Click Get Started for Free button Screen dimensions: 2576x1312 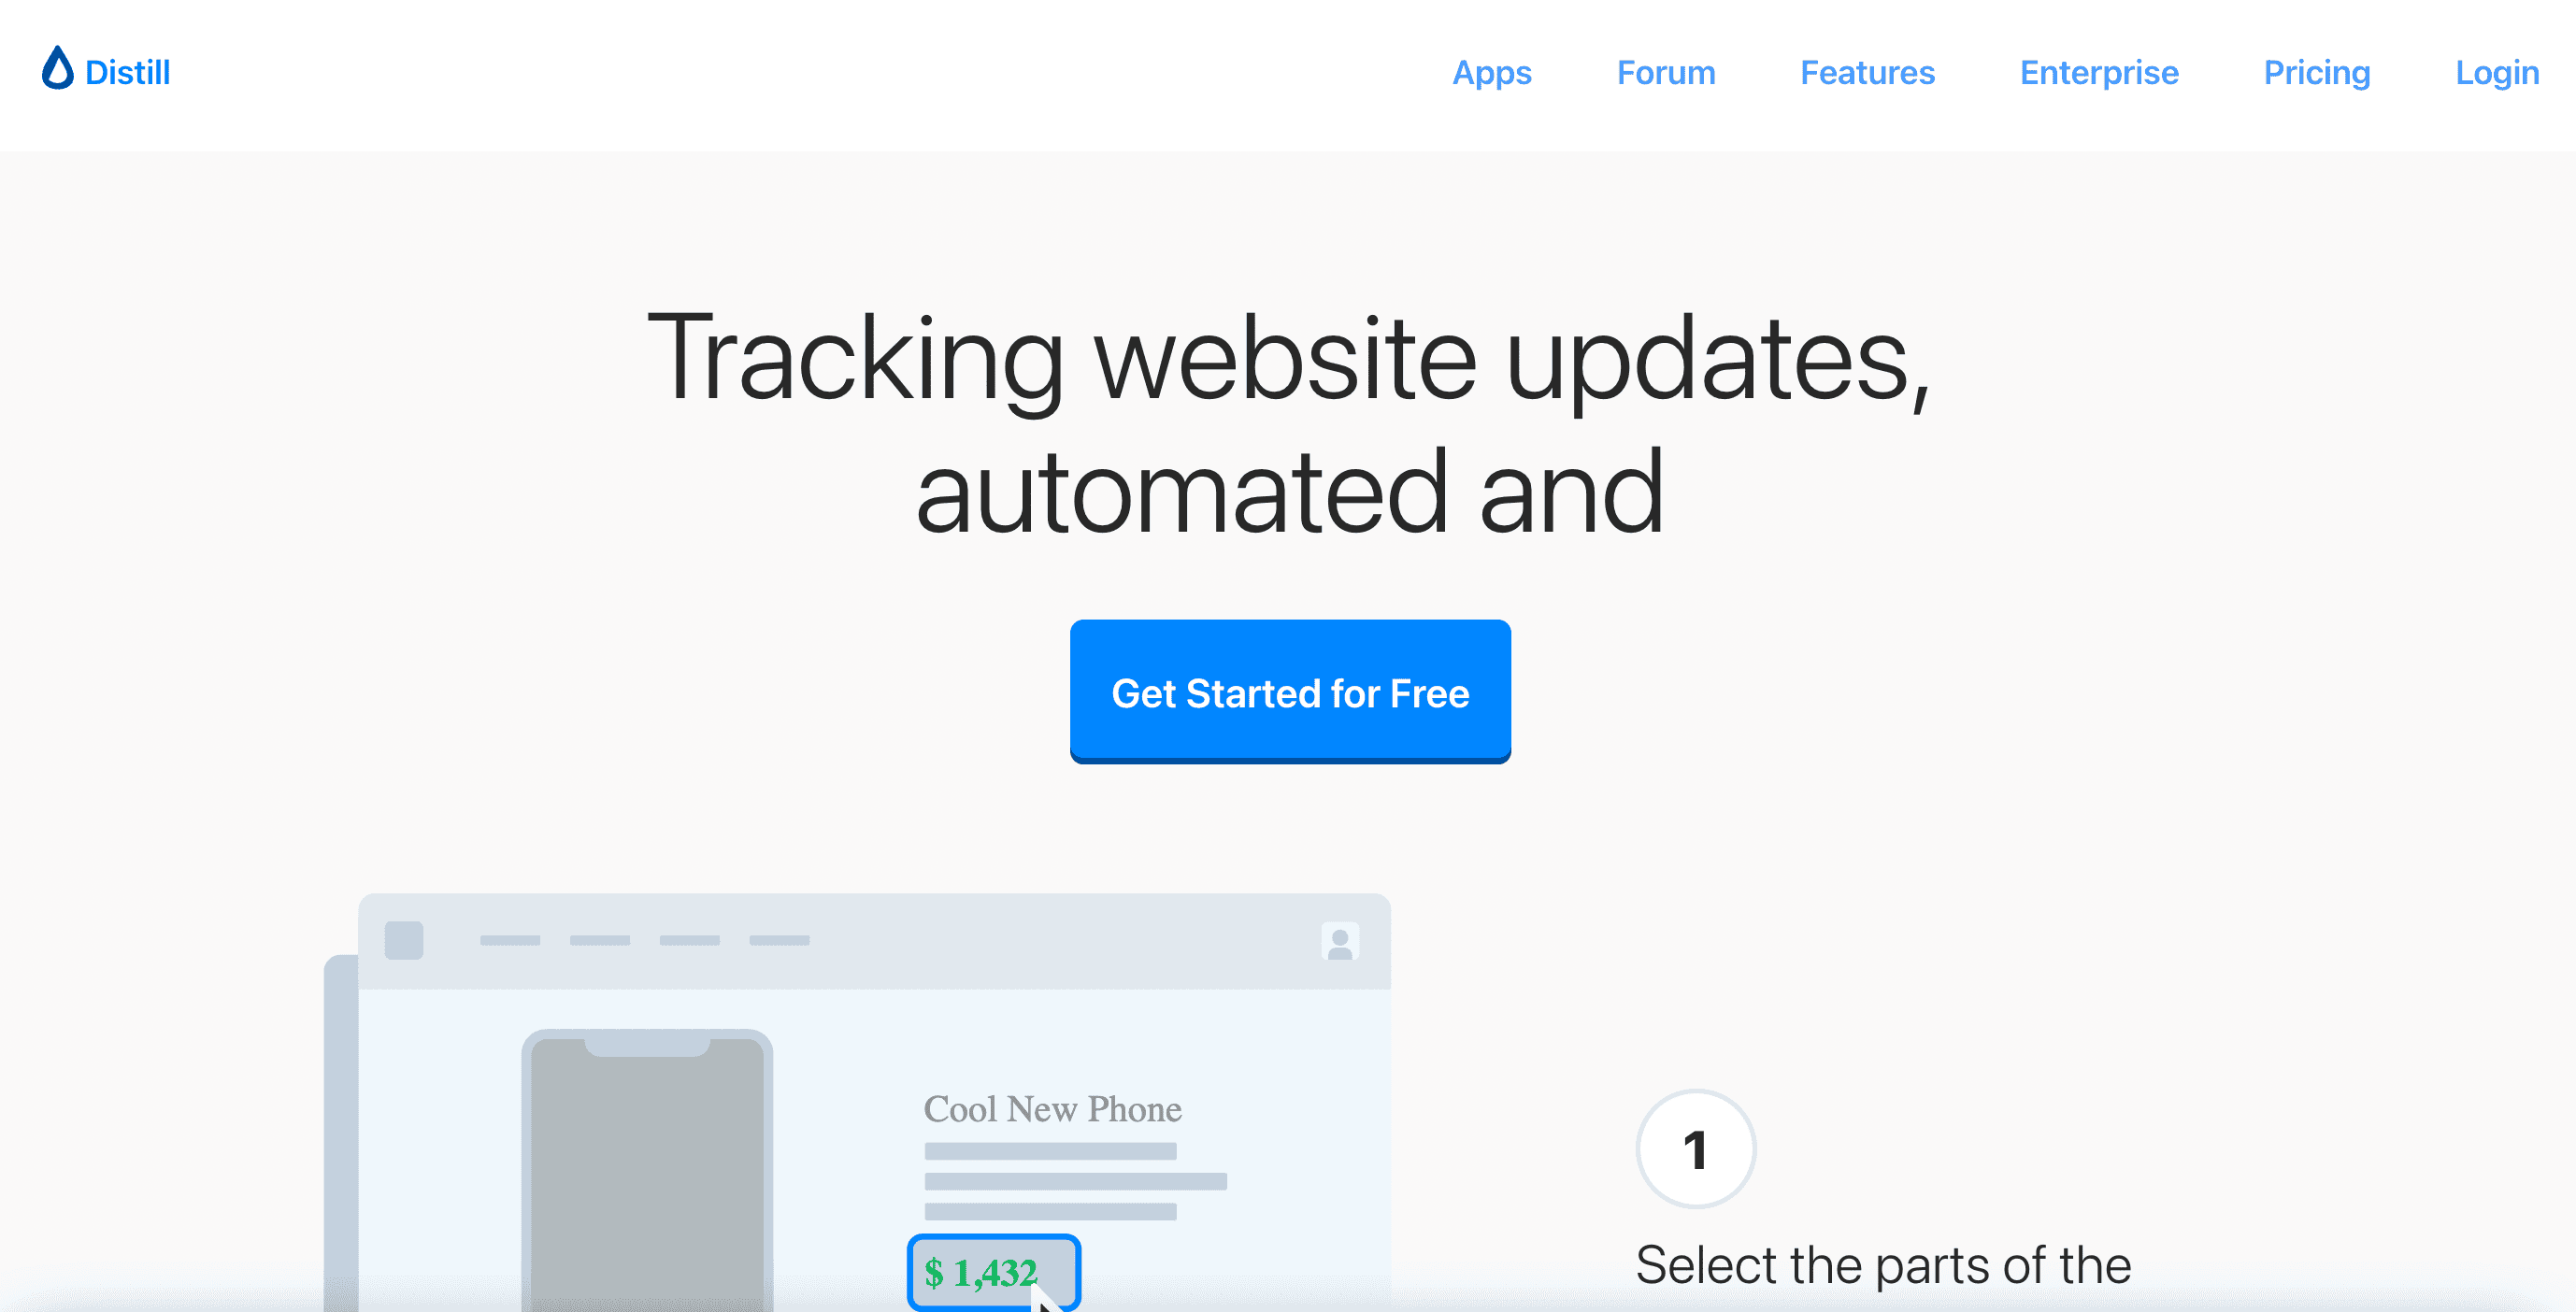click(1289, 692)
